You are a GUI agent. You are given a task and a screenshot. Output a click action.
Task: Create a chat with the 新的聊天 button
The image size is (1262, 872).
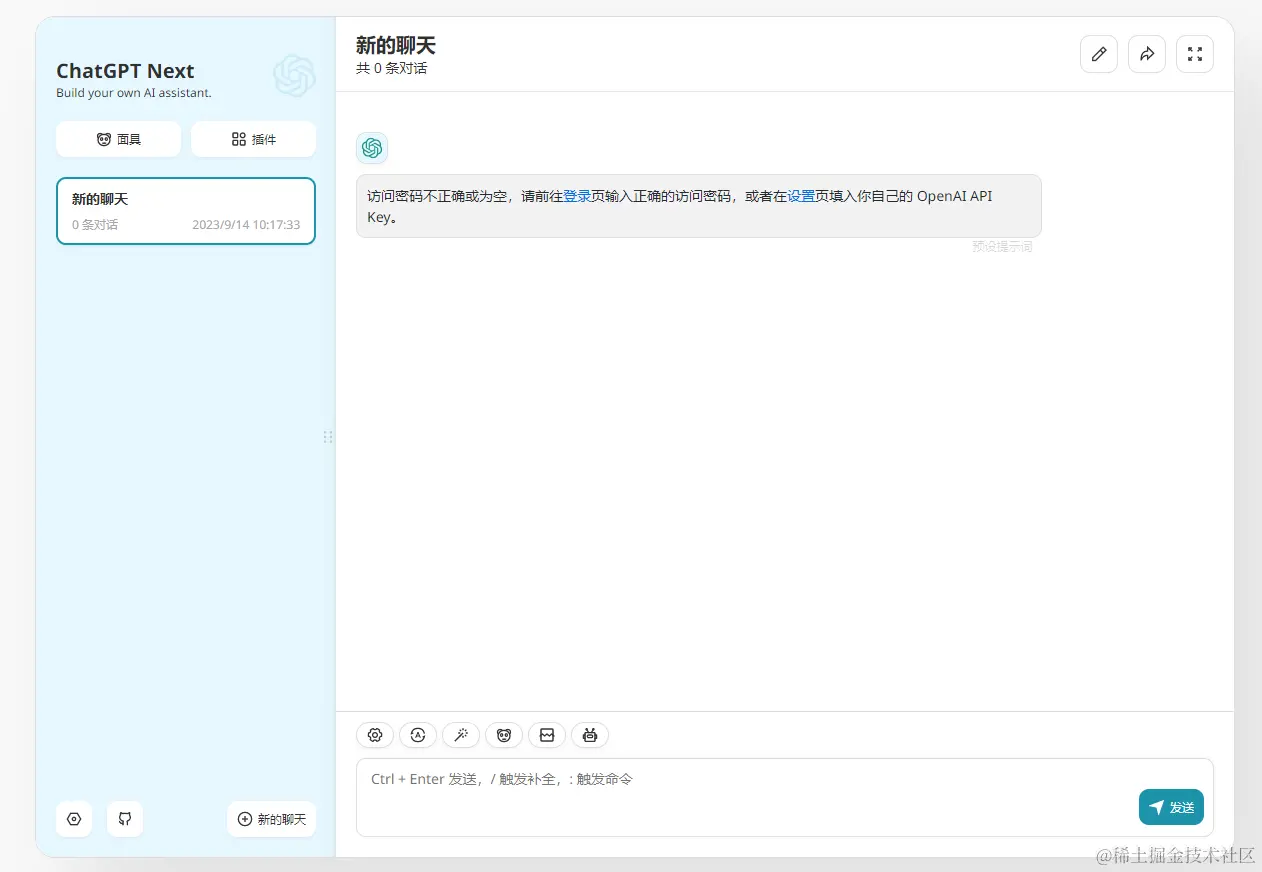click(x=271, y=819)
